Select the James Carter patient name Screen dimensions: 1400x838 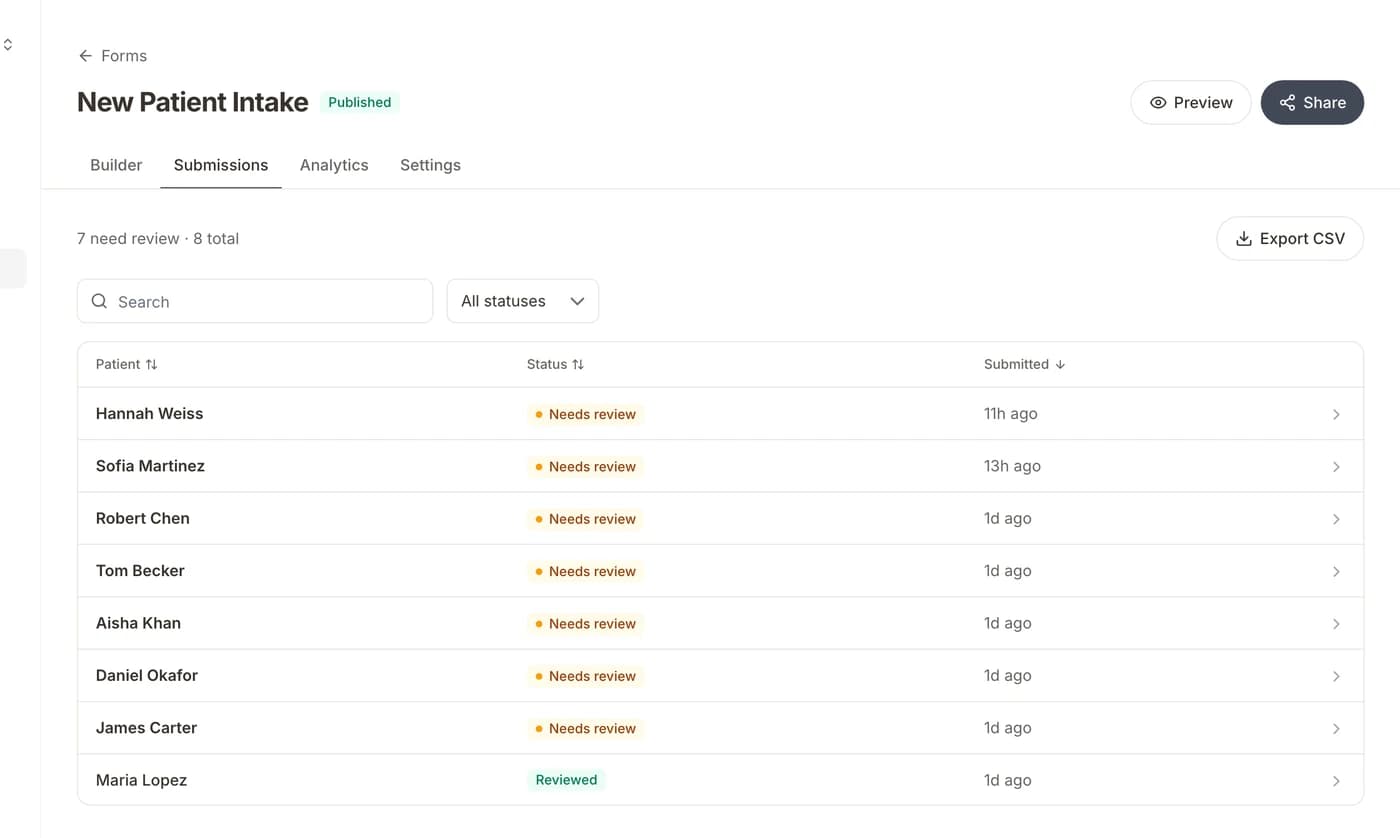(x=146, y=728)
